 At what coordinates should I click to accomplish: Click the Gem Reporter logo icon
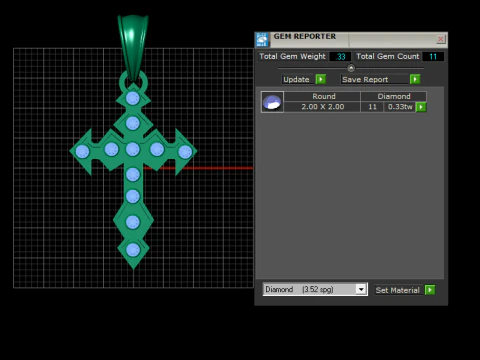(x=262, y=40)
